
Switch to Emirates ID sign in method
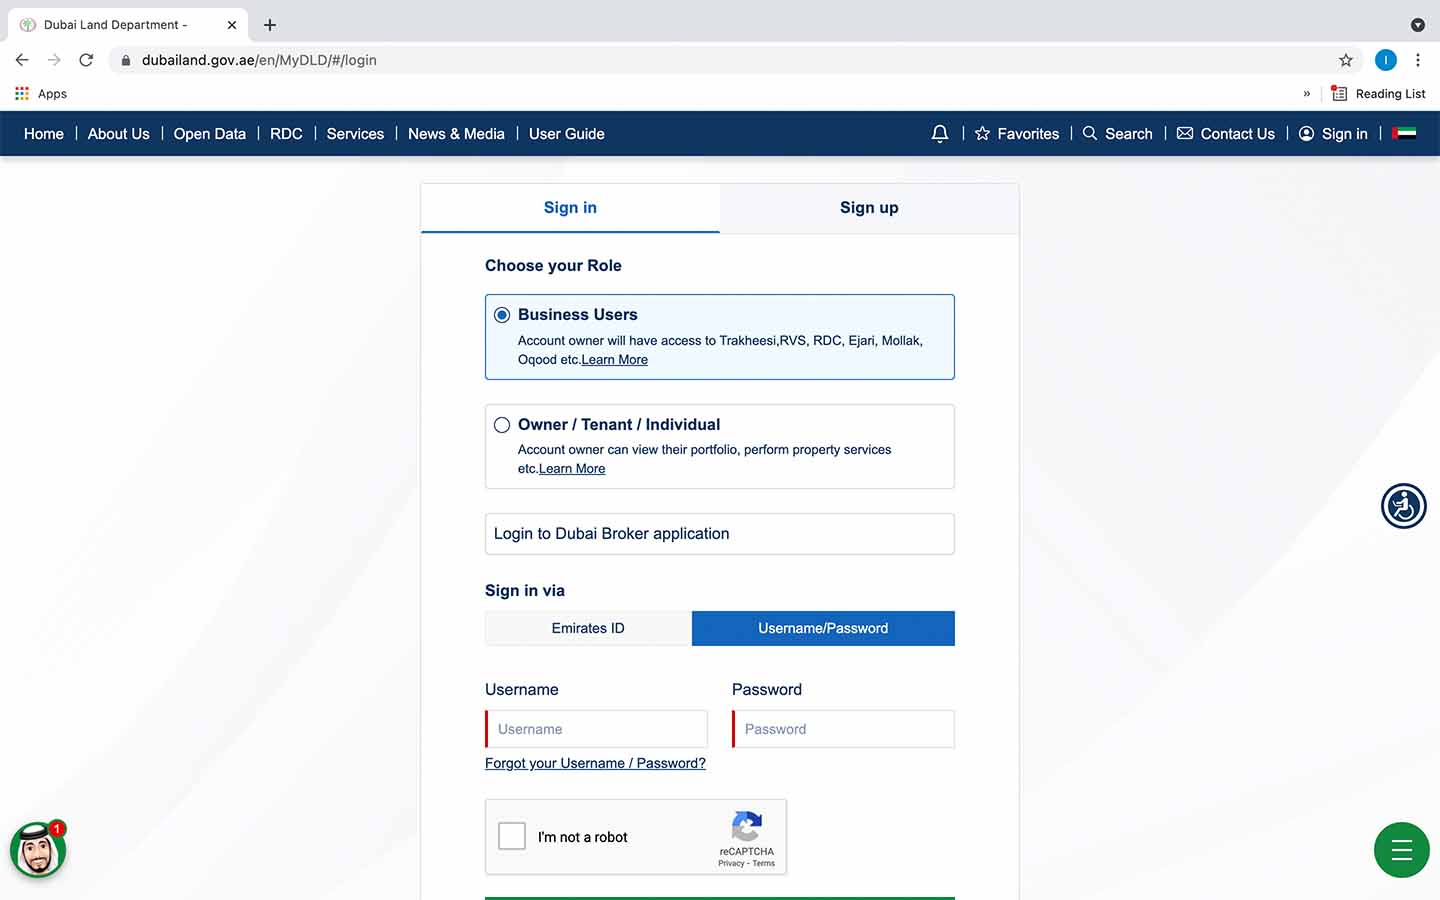pos(587,628)
